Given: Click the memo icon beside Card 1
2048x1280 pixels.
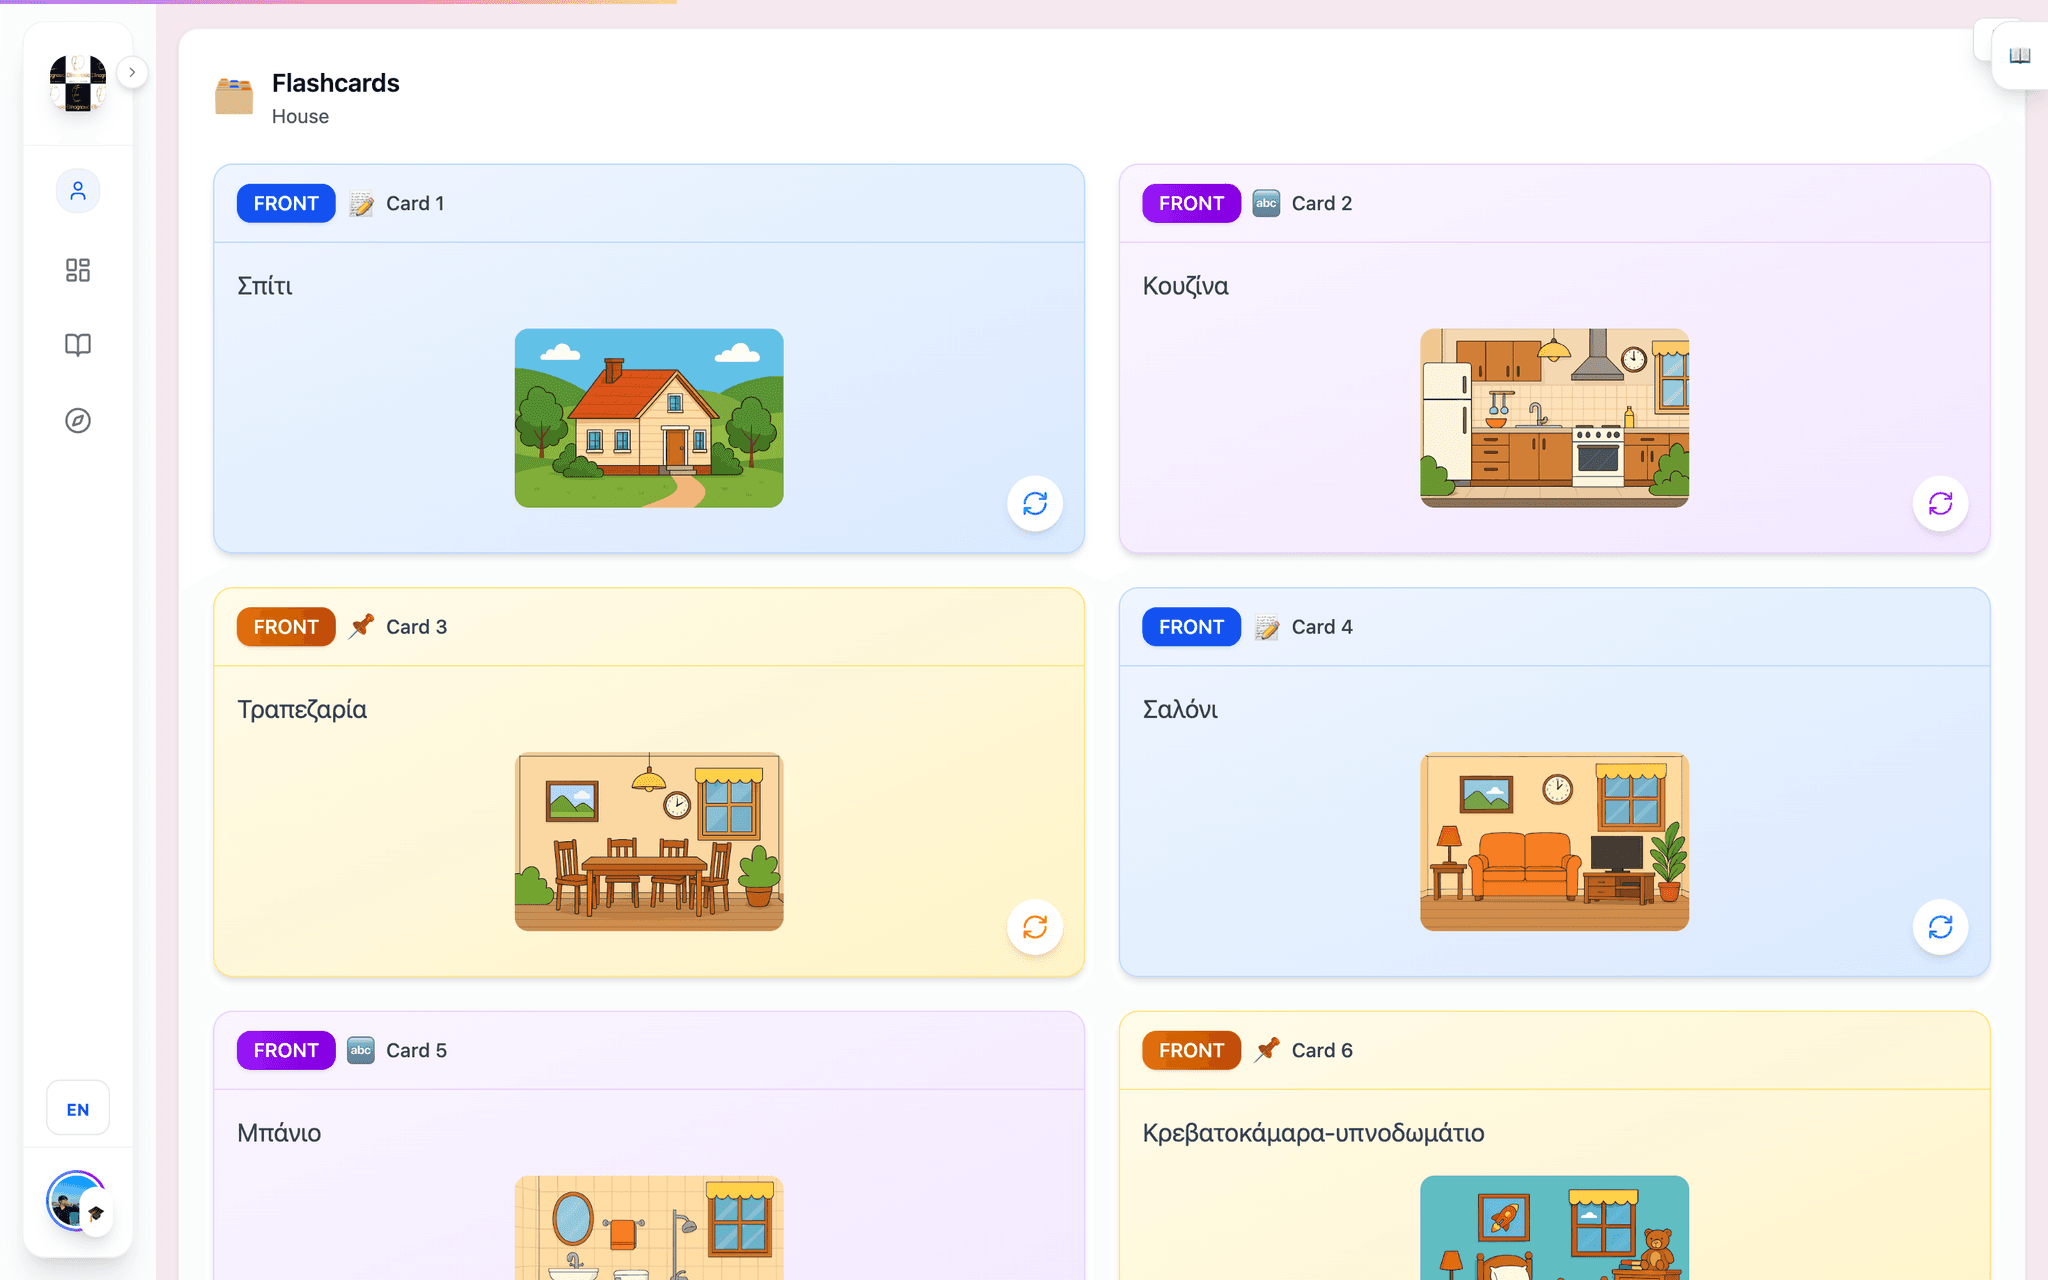Looking at the screenshot, I should [361, 203].
